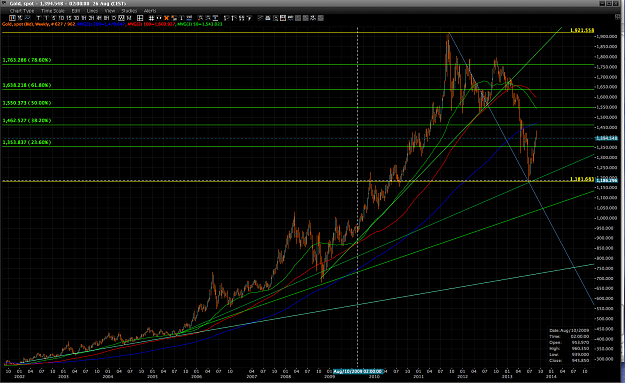This screenshot has width=625, height=383.
Task: Select the line chart type icon
Action: click(27, 18)
